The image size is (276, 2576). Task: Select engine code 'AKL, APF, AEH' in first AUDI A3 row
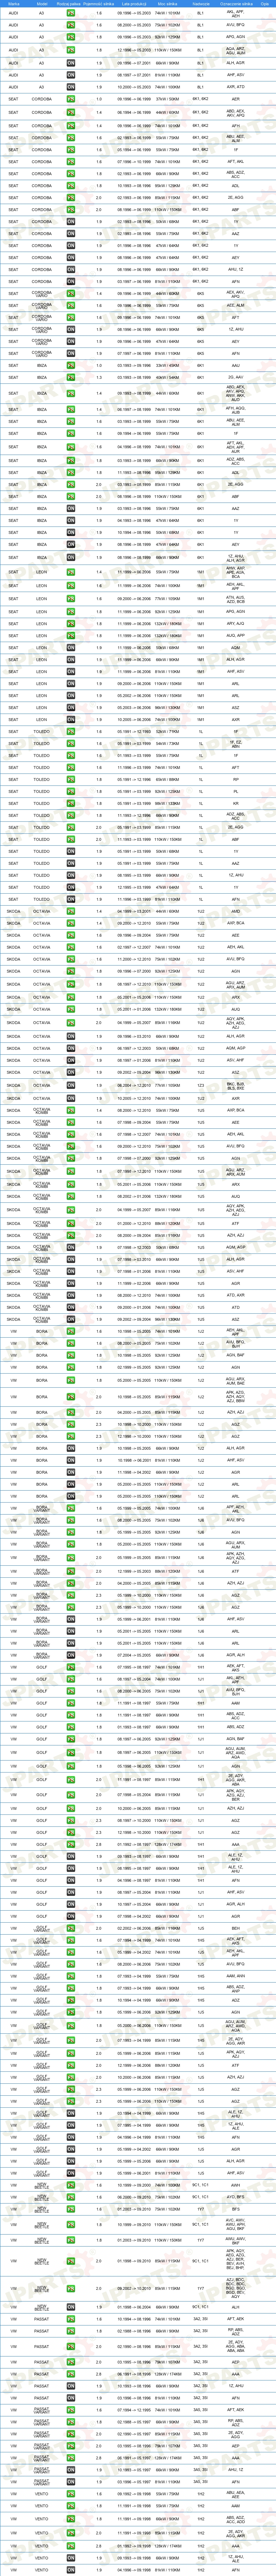click(x=236, y=14)
